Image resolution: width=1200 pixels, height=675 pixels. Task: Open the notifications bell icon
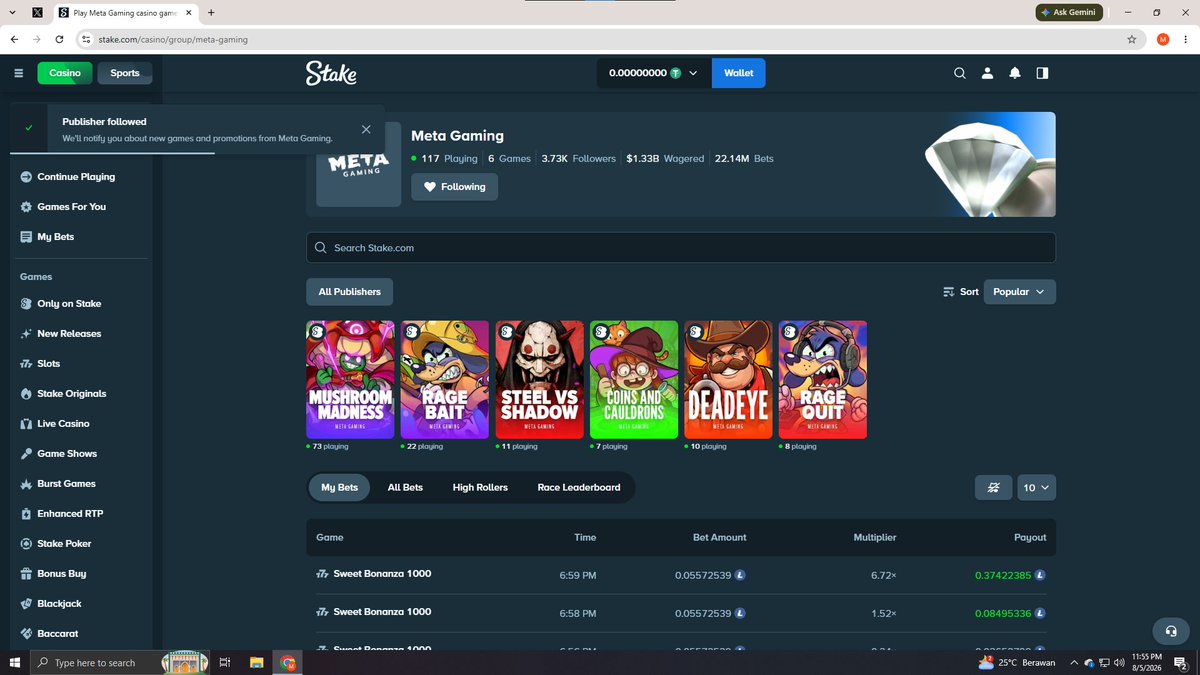(1015, 73)
